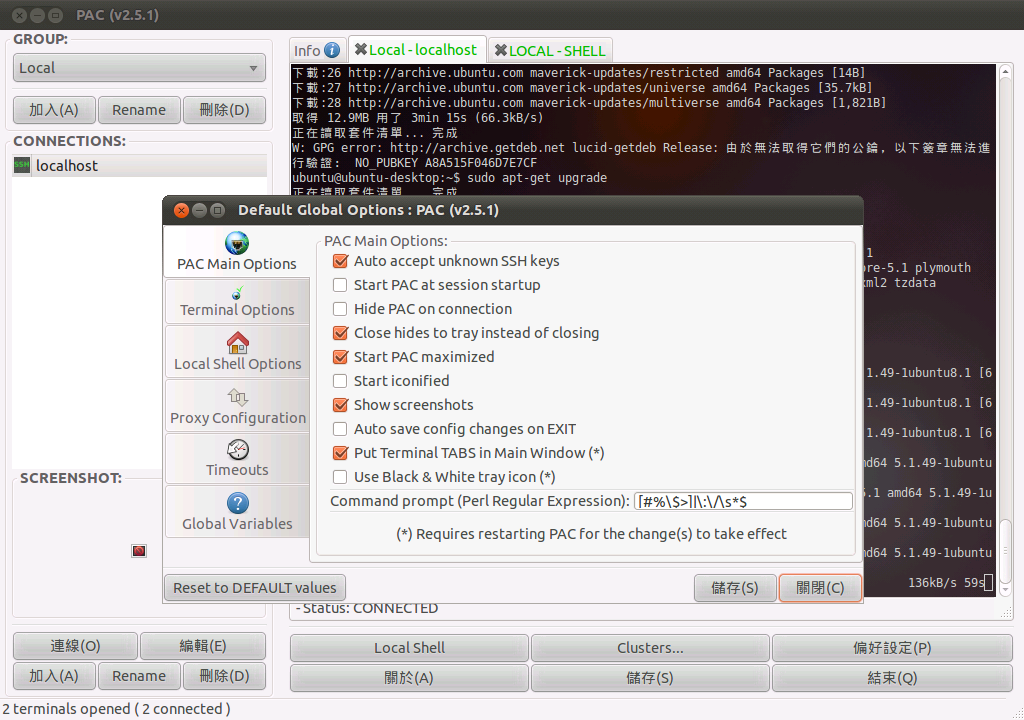Enable Start iconified option
This screenshot has width=1024, height=720.
(x=340, y=381)
